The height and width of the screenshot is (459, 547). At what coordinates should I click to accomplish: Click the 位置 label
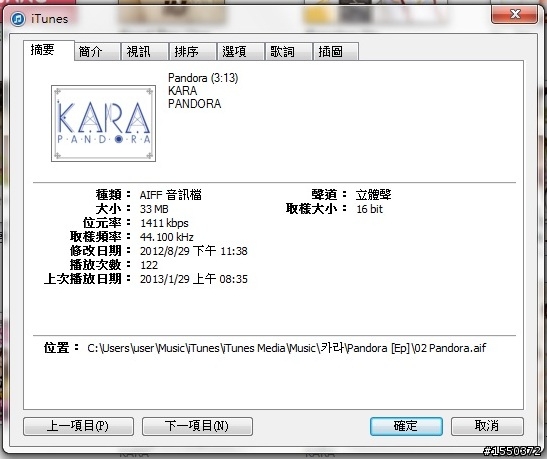pos(61,348)
